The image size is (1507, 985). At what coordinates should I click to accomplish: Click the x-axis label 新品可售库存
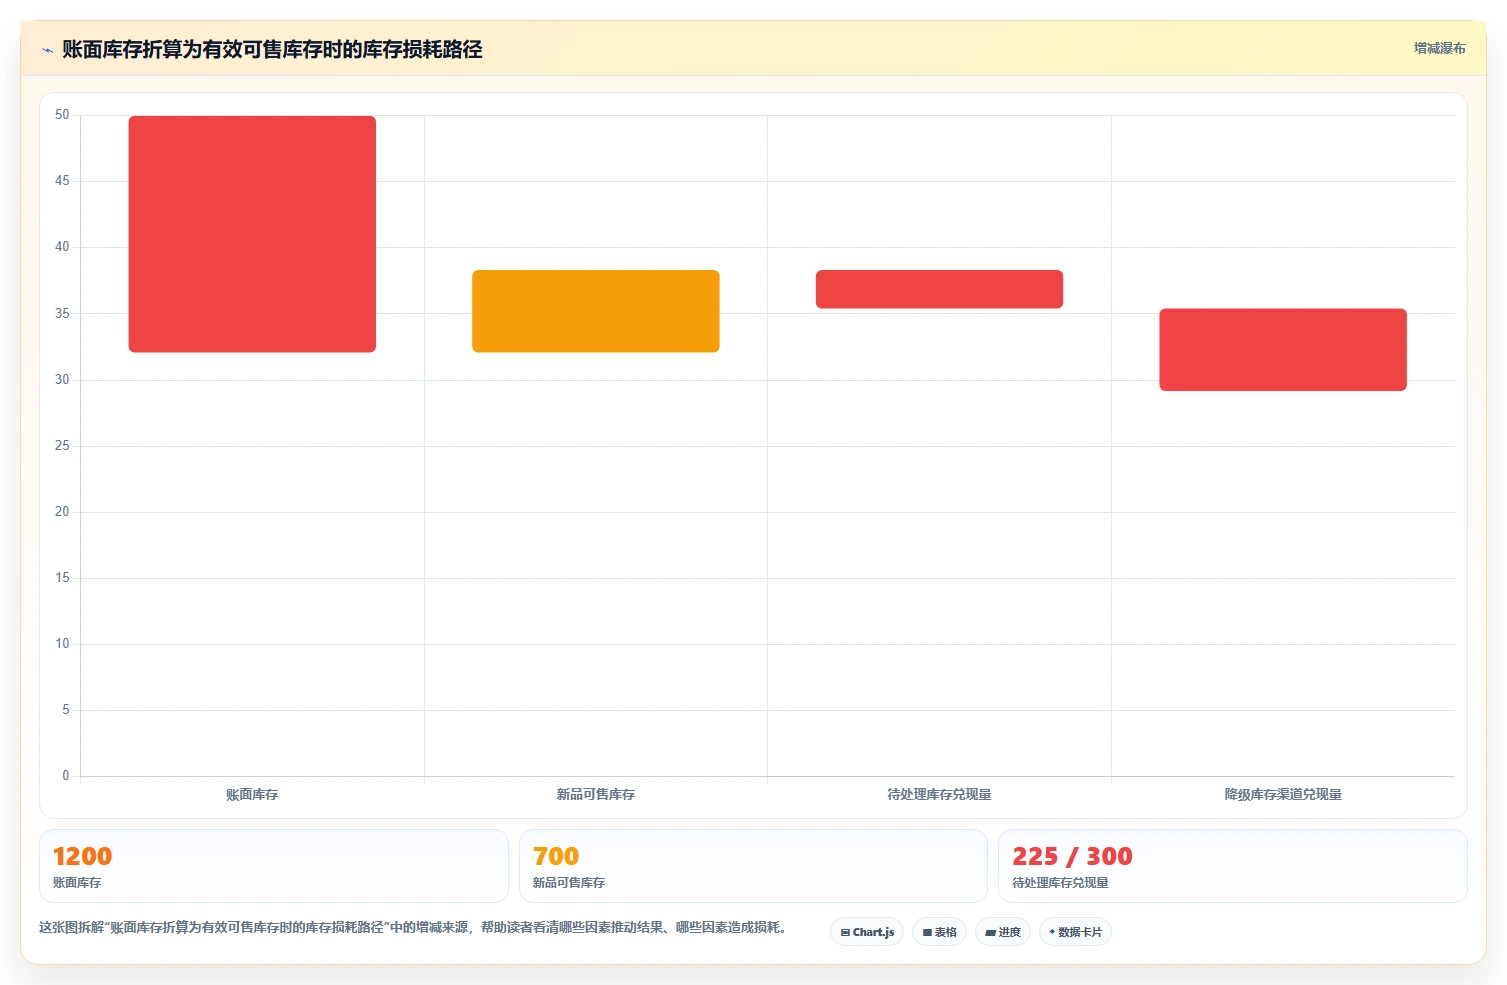pyautogui.click(x=596, y=795)
